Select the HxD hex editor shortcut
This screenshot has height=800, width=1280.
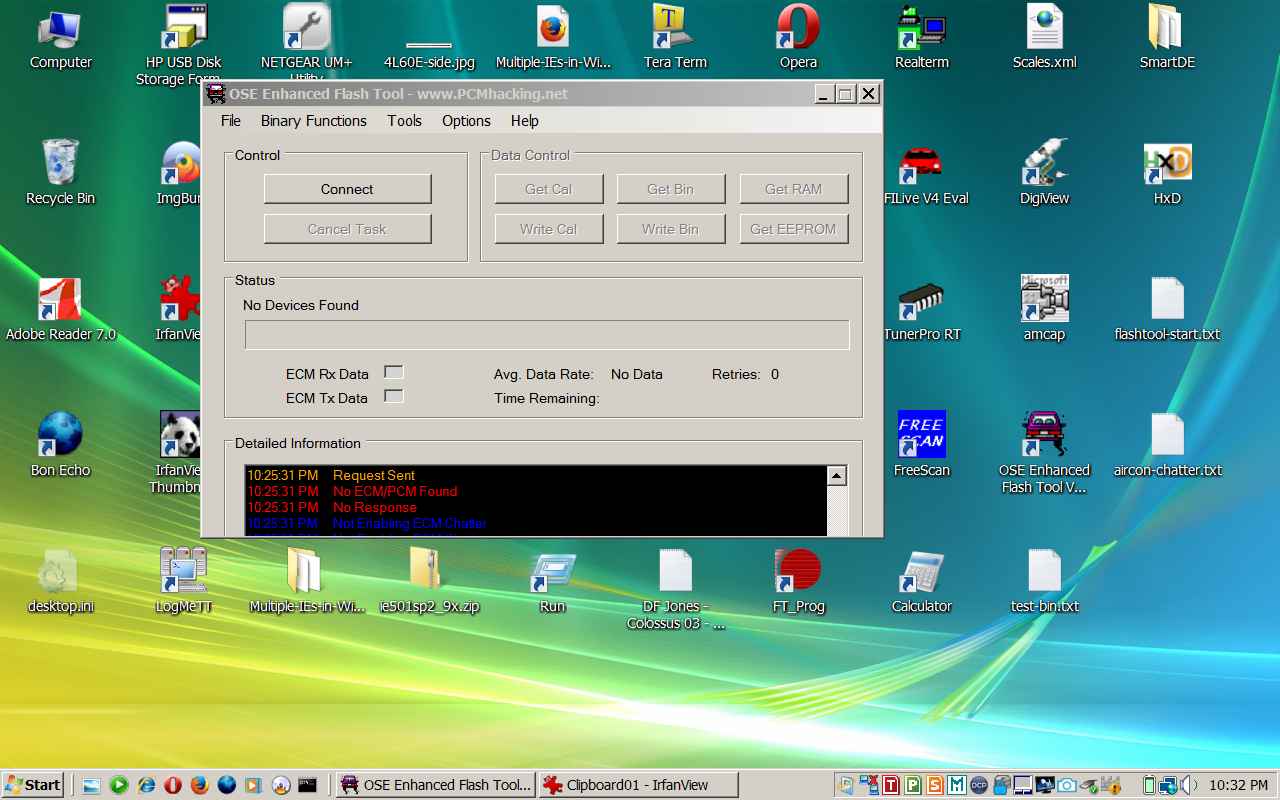(1167, 175)
